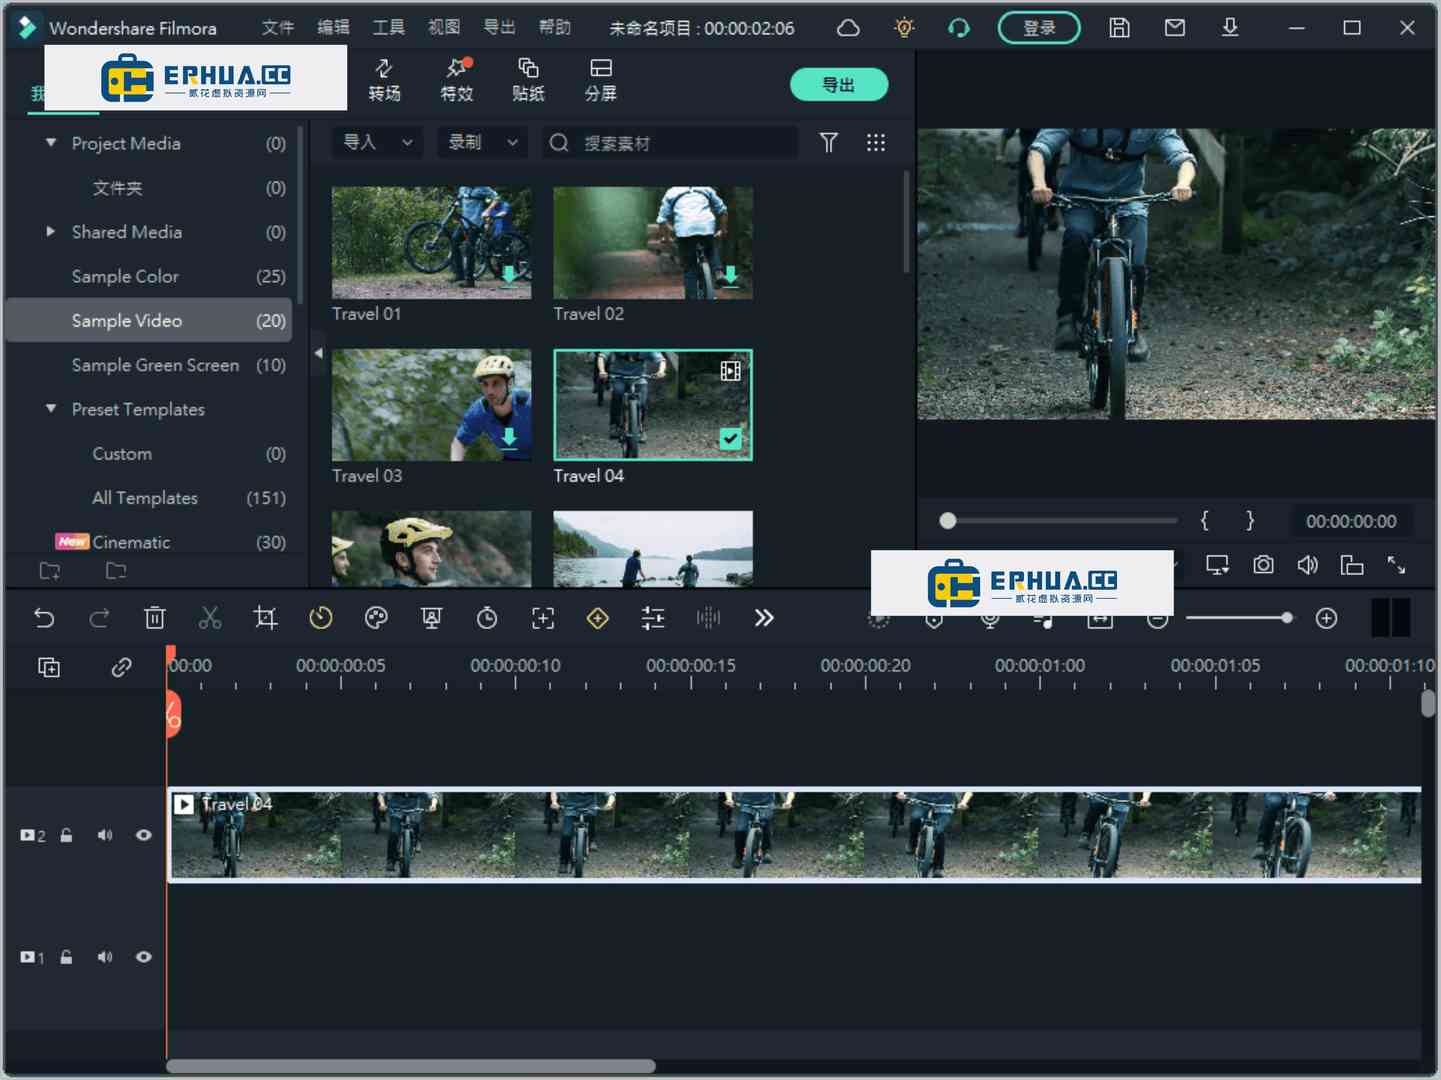This screenshot has width=1441, height=1080.
Task: Toggle the lock on track 2
Action: pyautogui.click(x=66, y=835)
